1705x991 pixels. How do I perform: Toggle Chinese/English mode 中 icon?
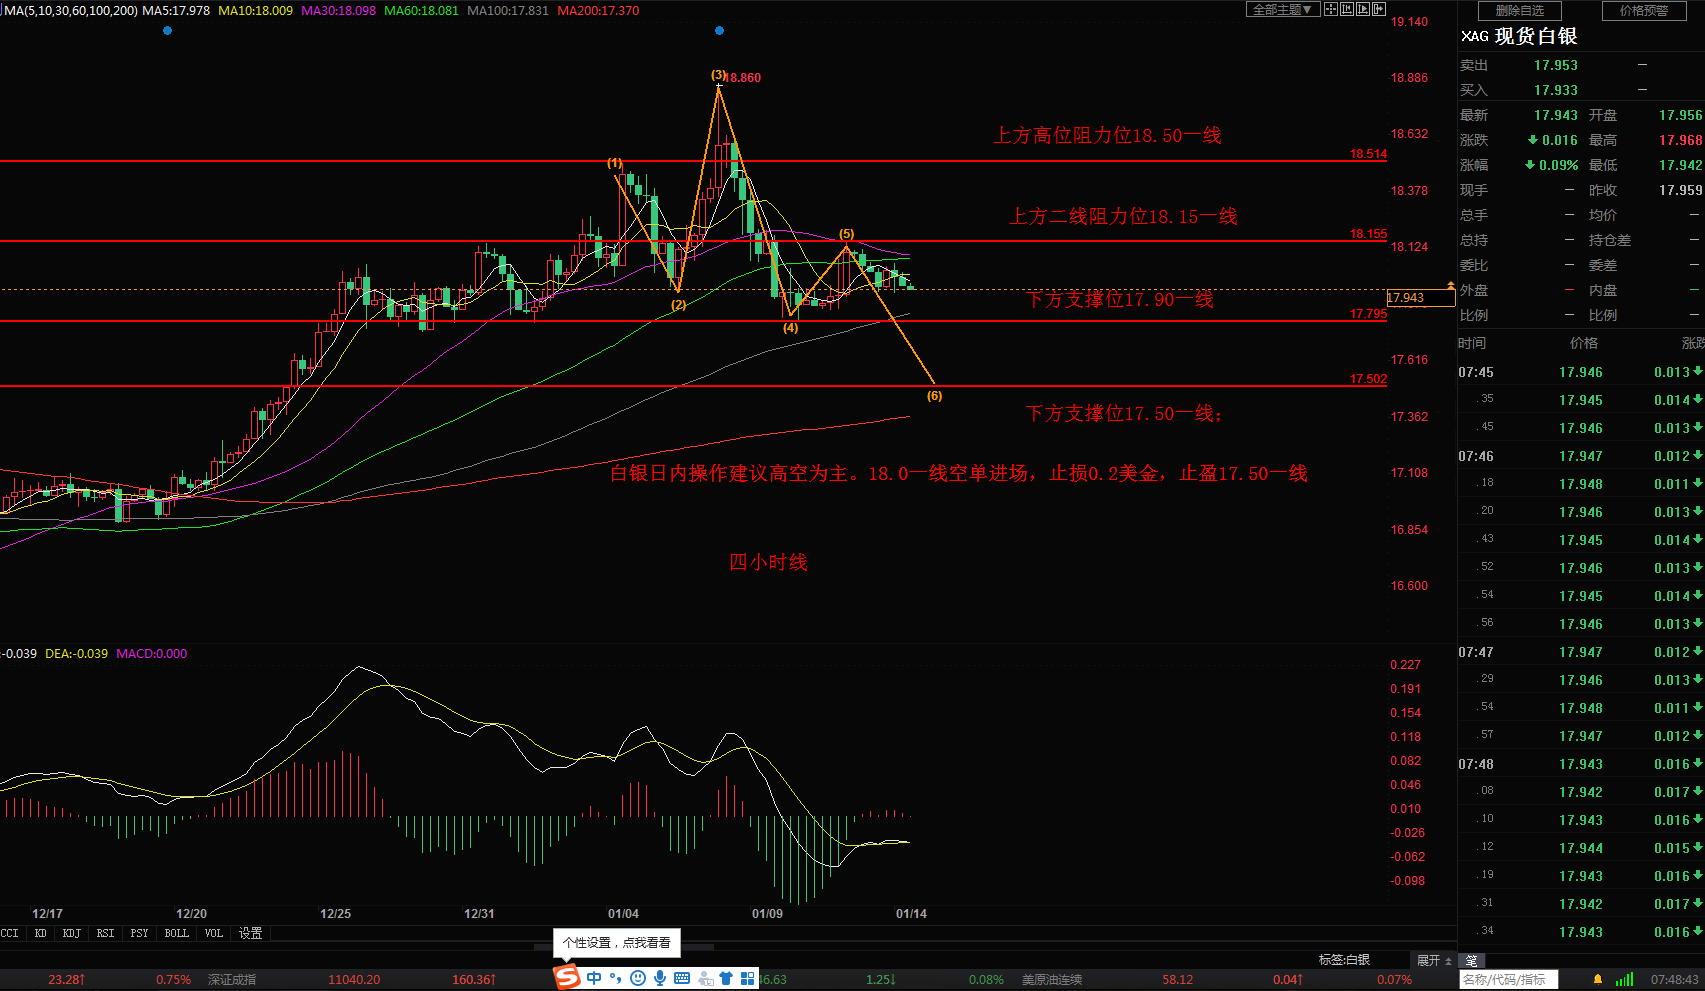[594, 978]
